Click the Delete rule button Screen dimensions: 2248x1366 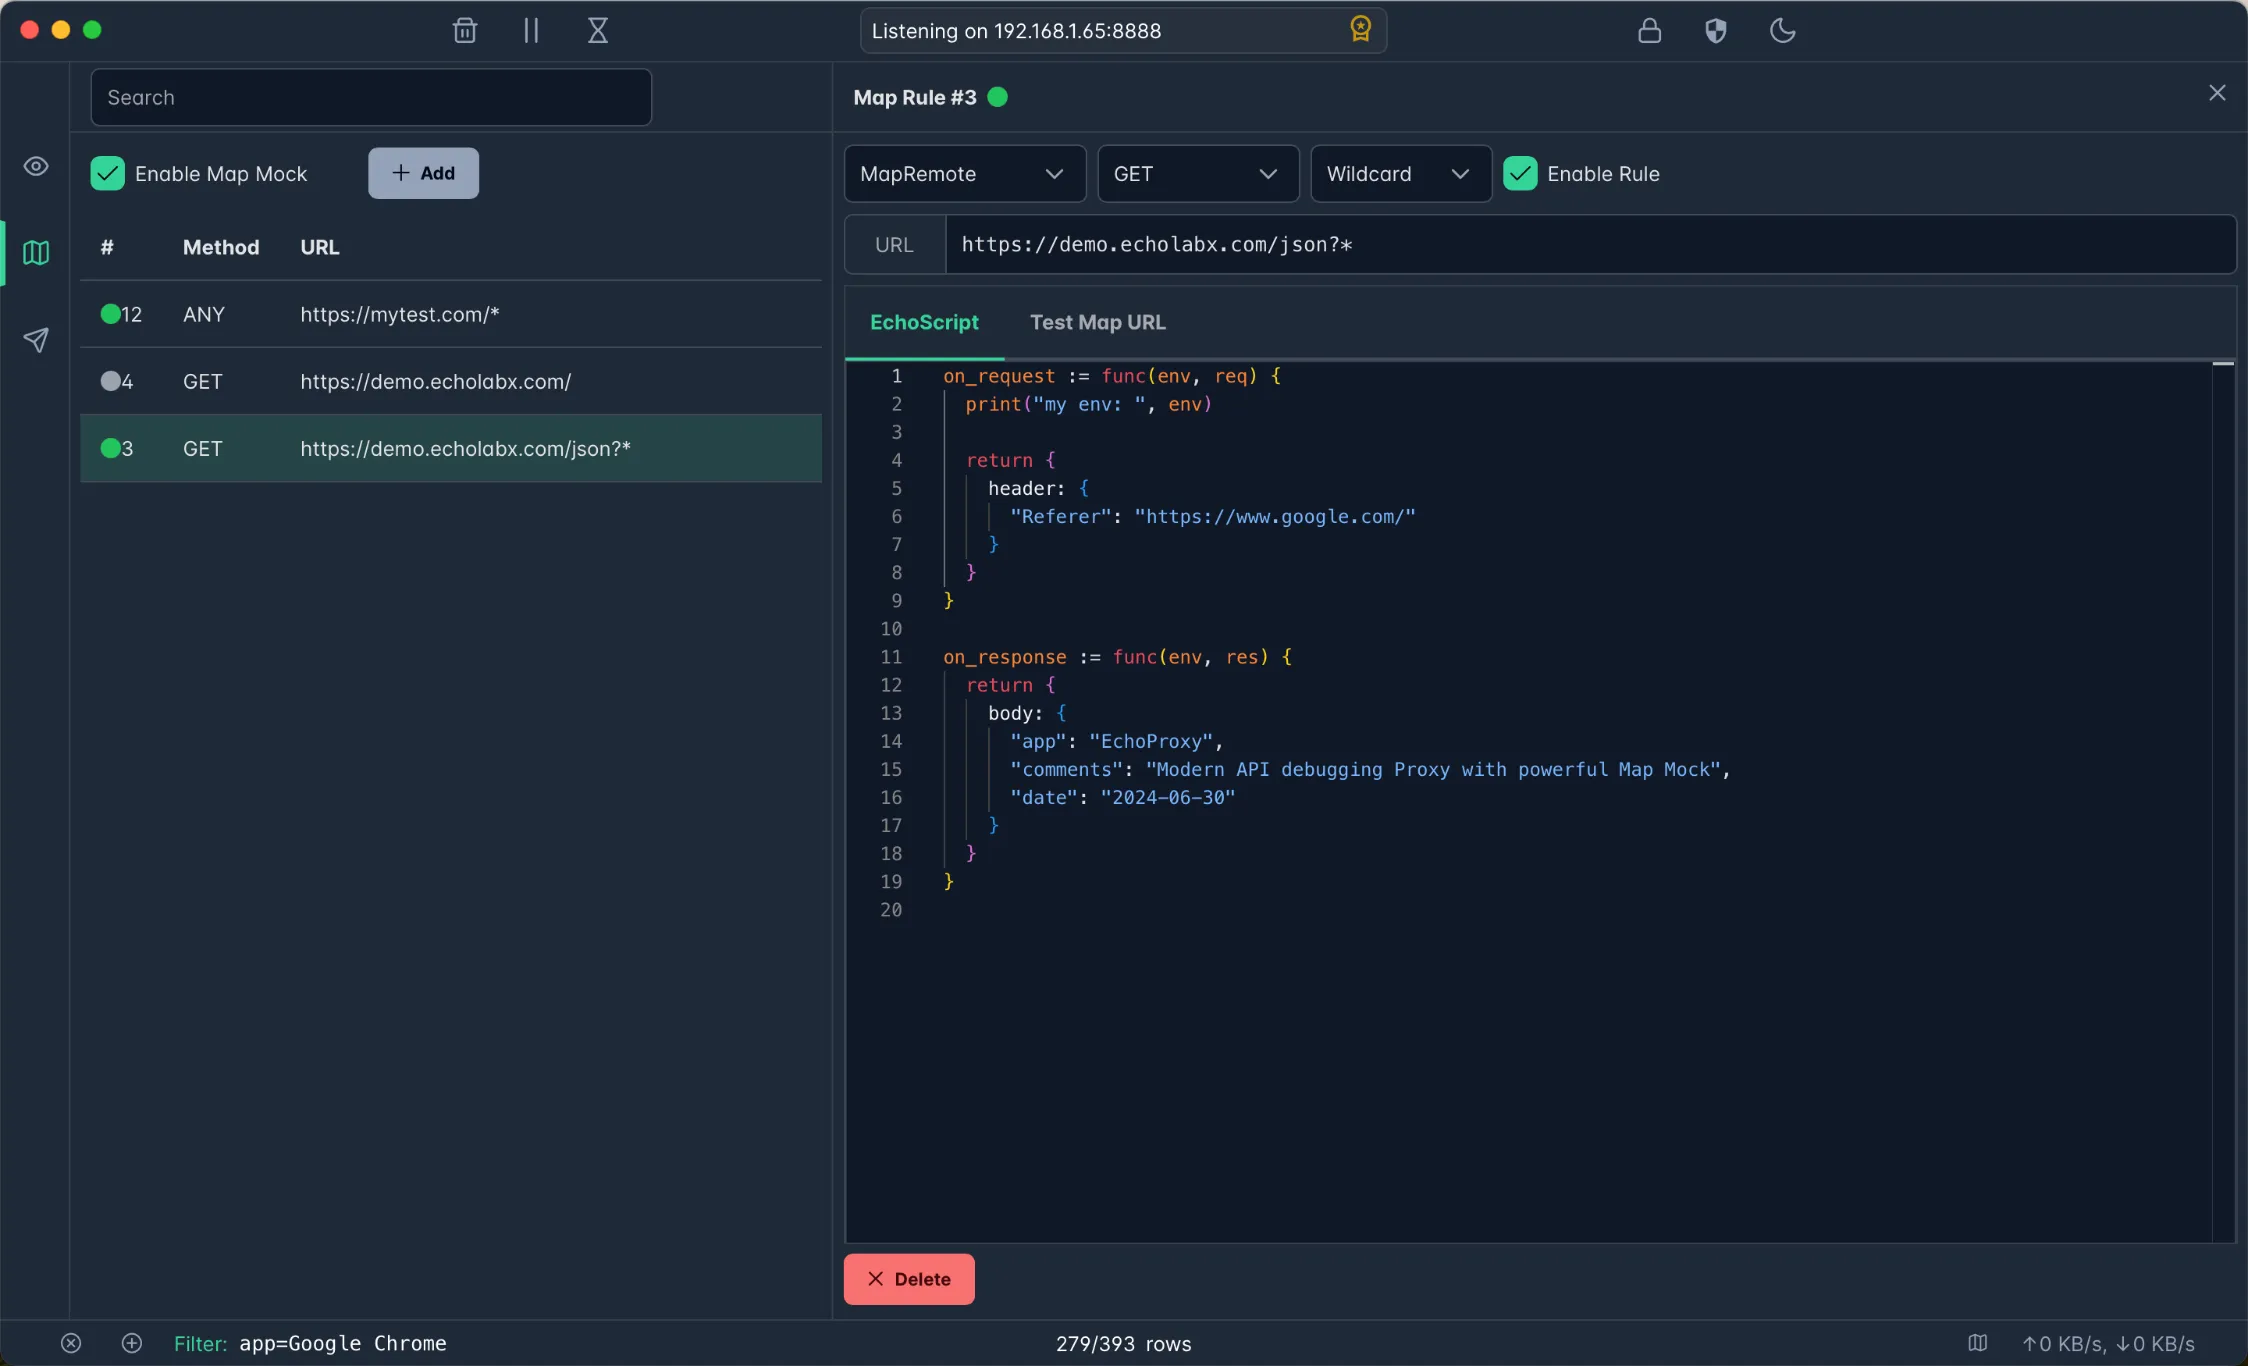tap(910, 1279)
